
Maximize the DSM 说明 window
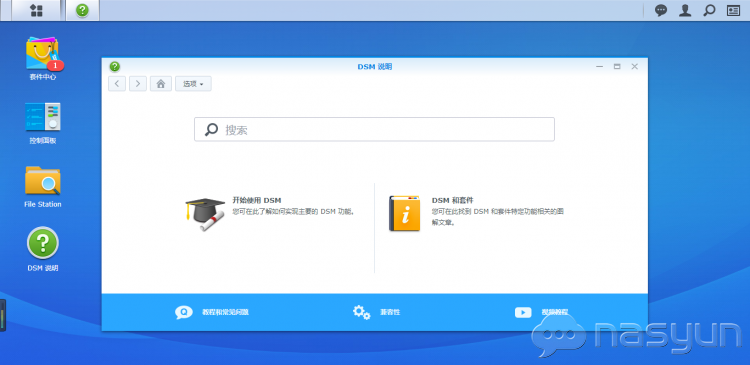coord(617,66)
